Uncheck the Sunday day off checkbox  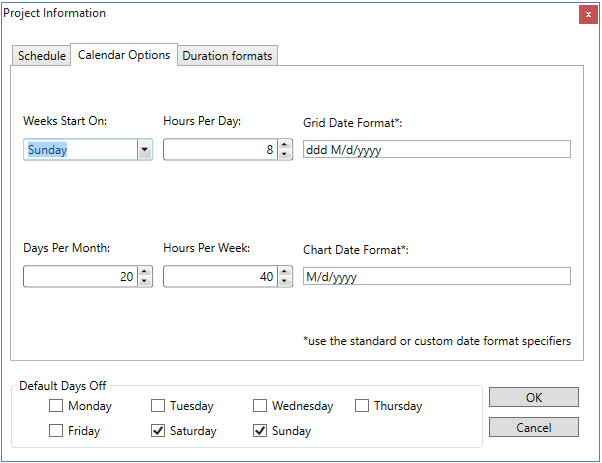tap(261, 431)
